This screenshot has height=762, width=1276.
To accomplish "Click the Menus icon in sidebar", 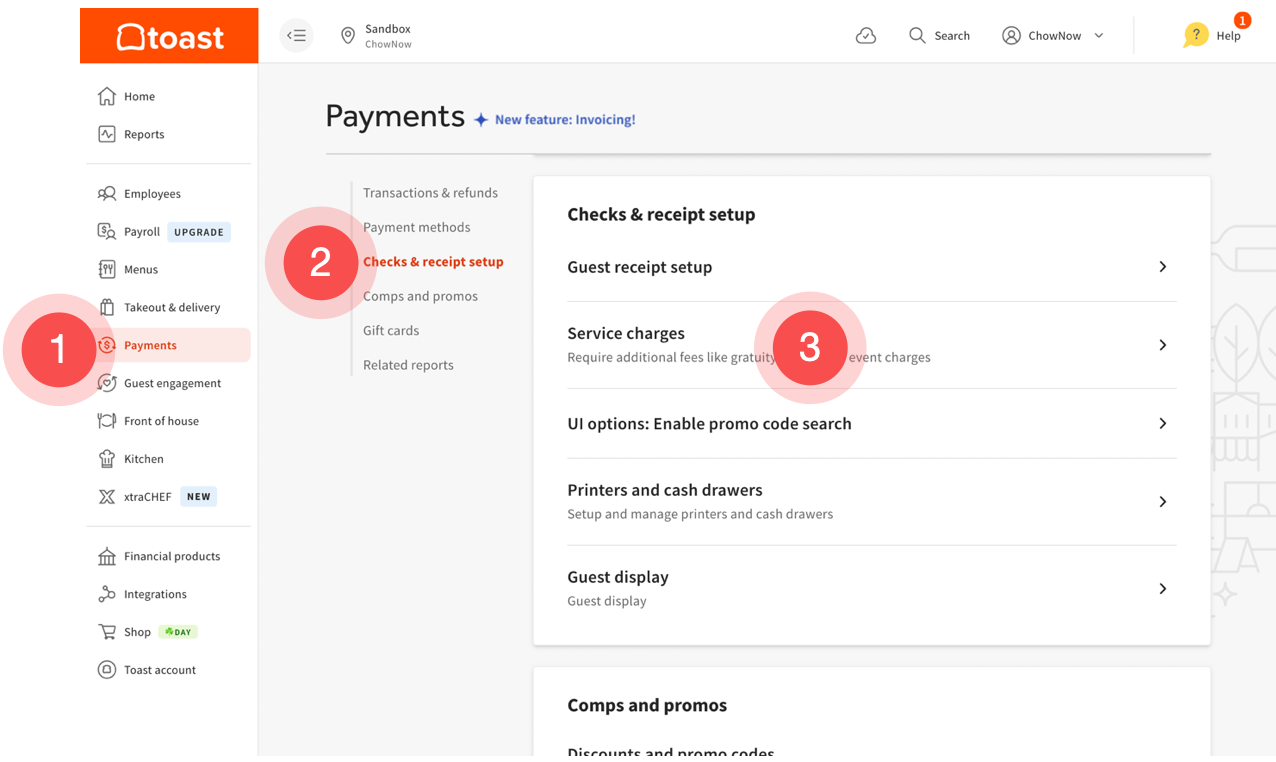I will 107,269.
